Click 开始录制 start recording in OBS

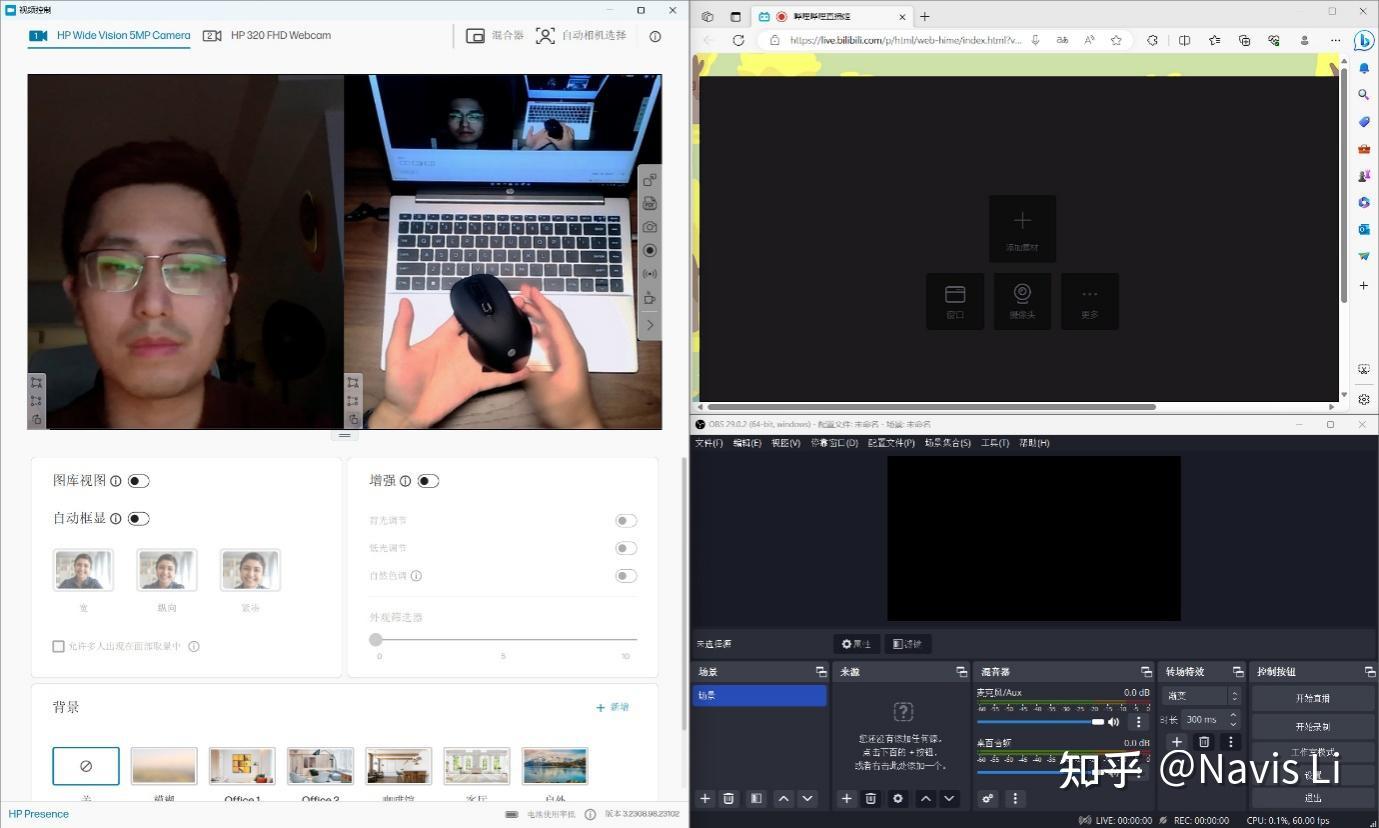[x=1312, y=726]
